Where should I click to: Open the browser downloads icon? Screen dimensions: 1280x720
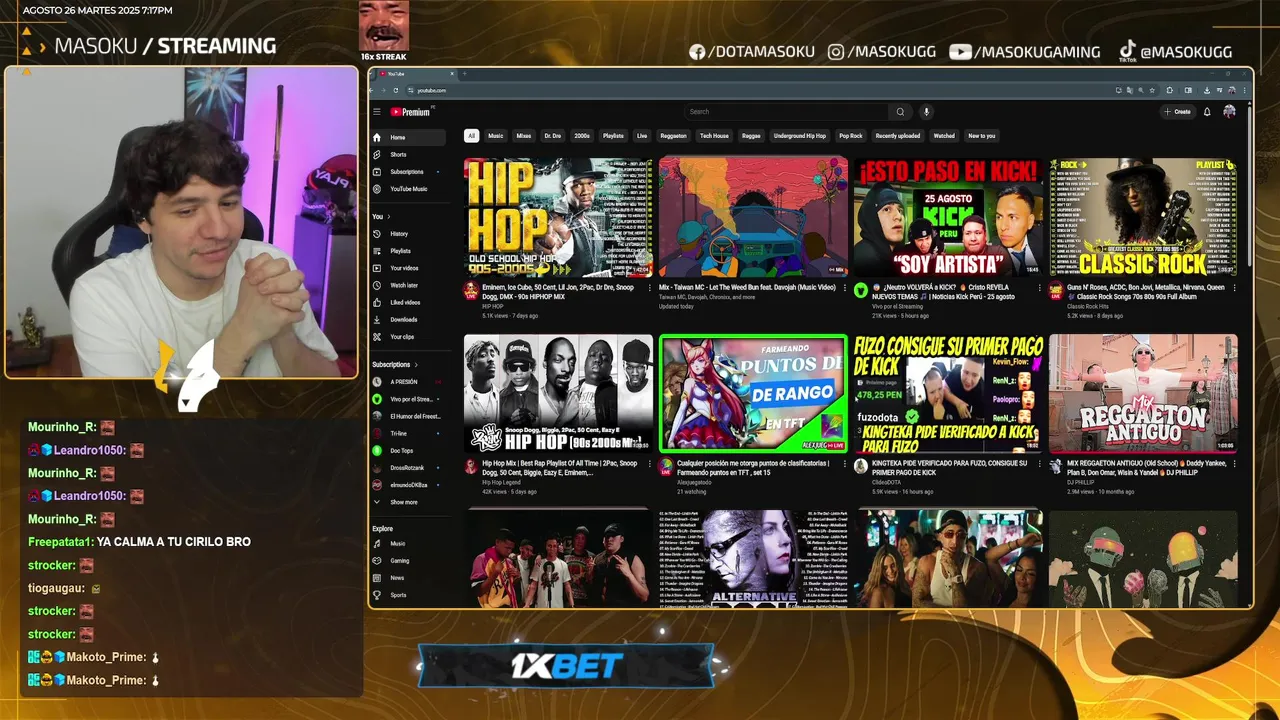pyautogui.click(x=1207, y=90)
